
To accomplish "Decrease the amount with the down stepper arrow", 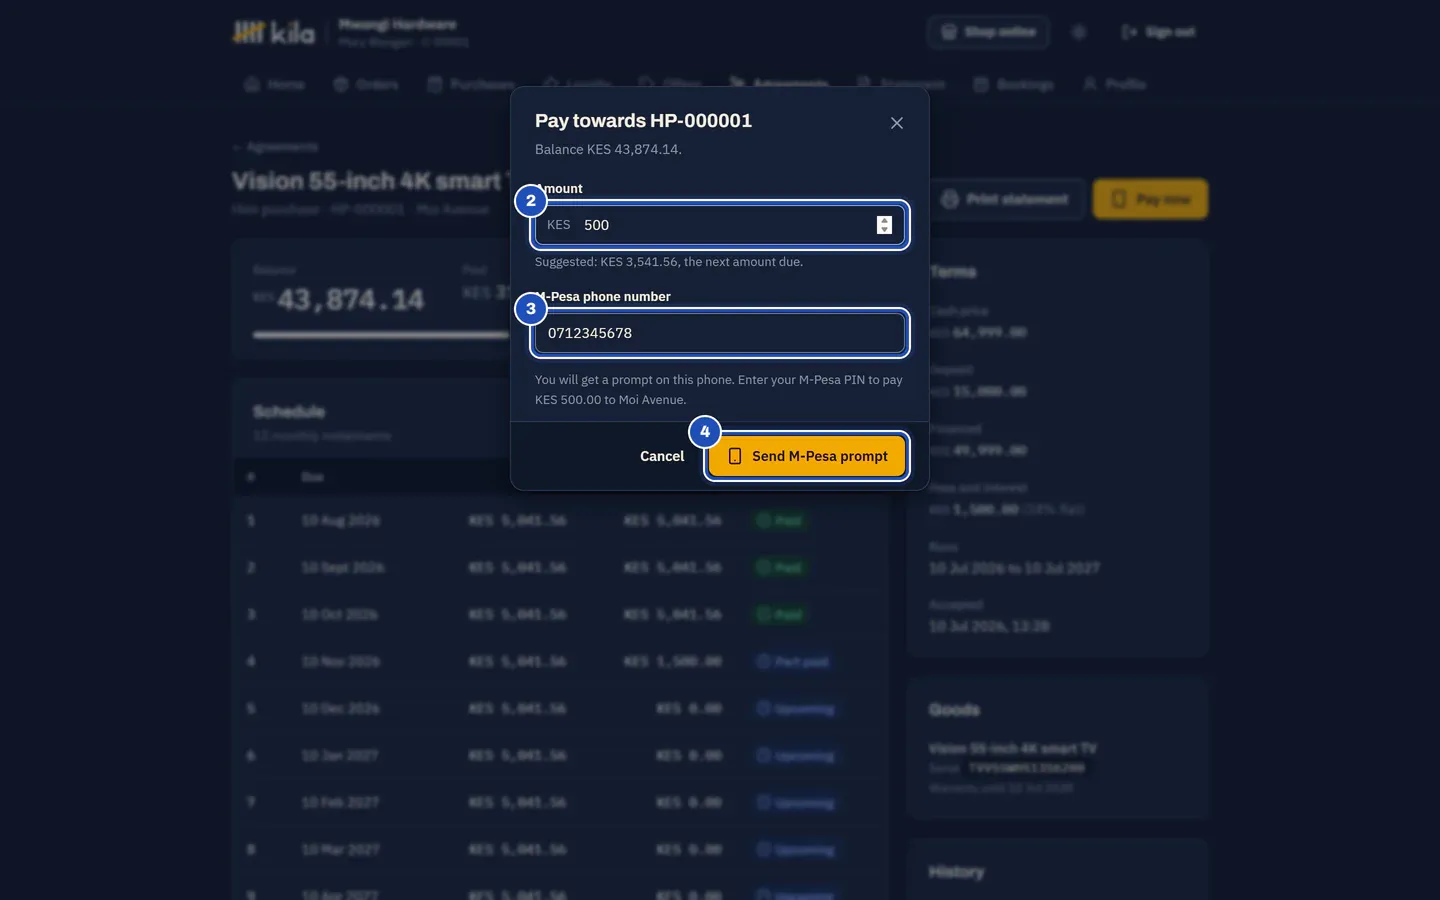I will pos(884,230).
